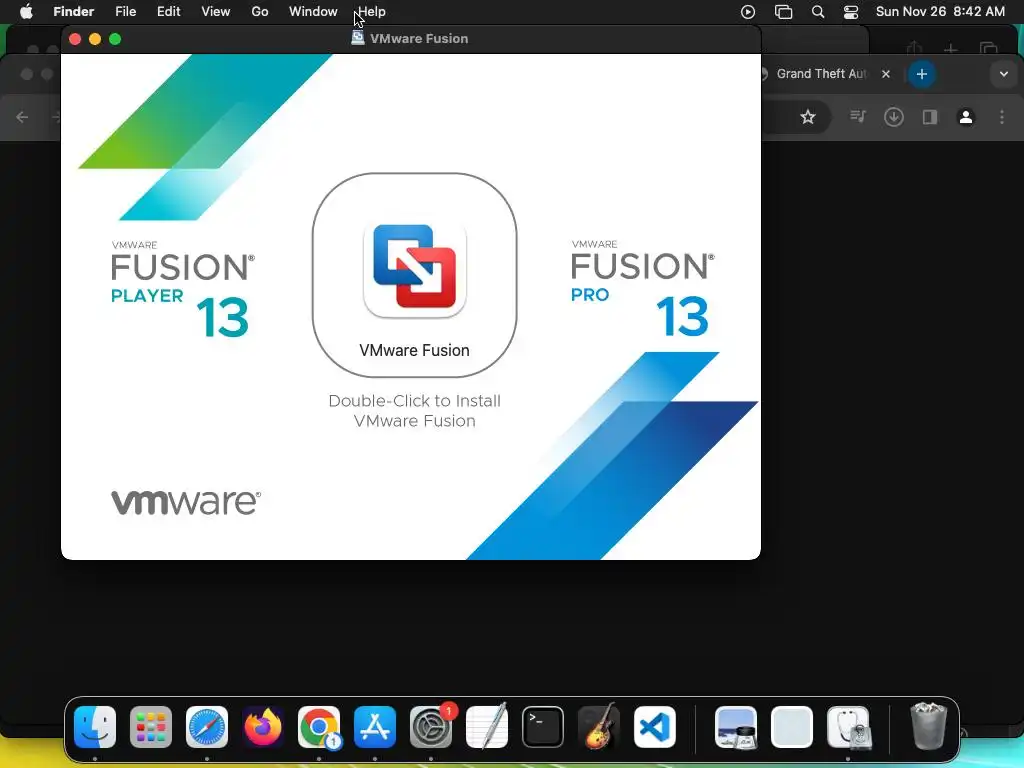
Task: Open GarageBand from the Dock
Action: click(x=598, y=727)
